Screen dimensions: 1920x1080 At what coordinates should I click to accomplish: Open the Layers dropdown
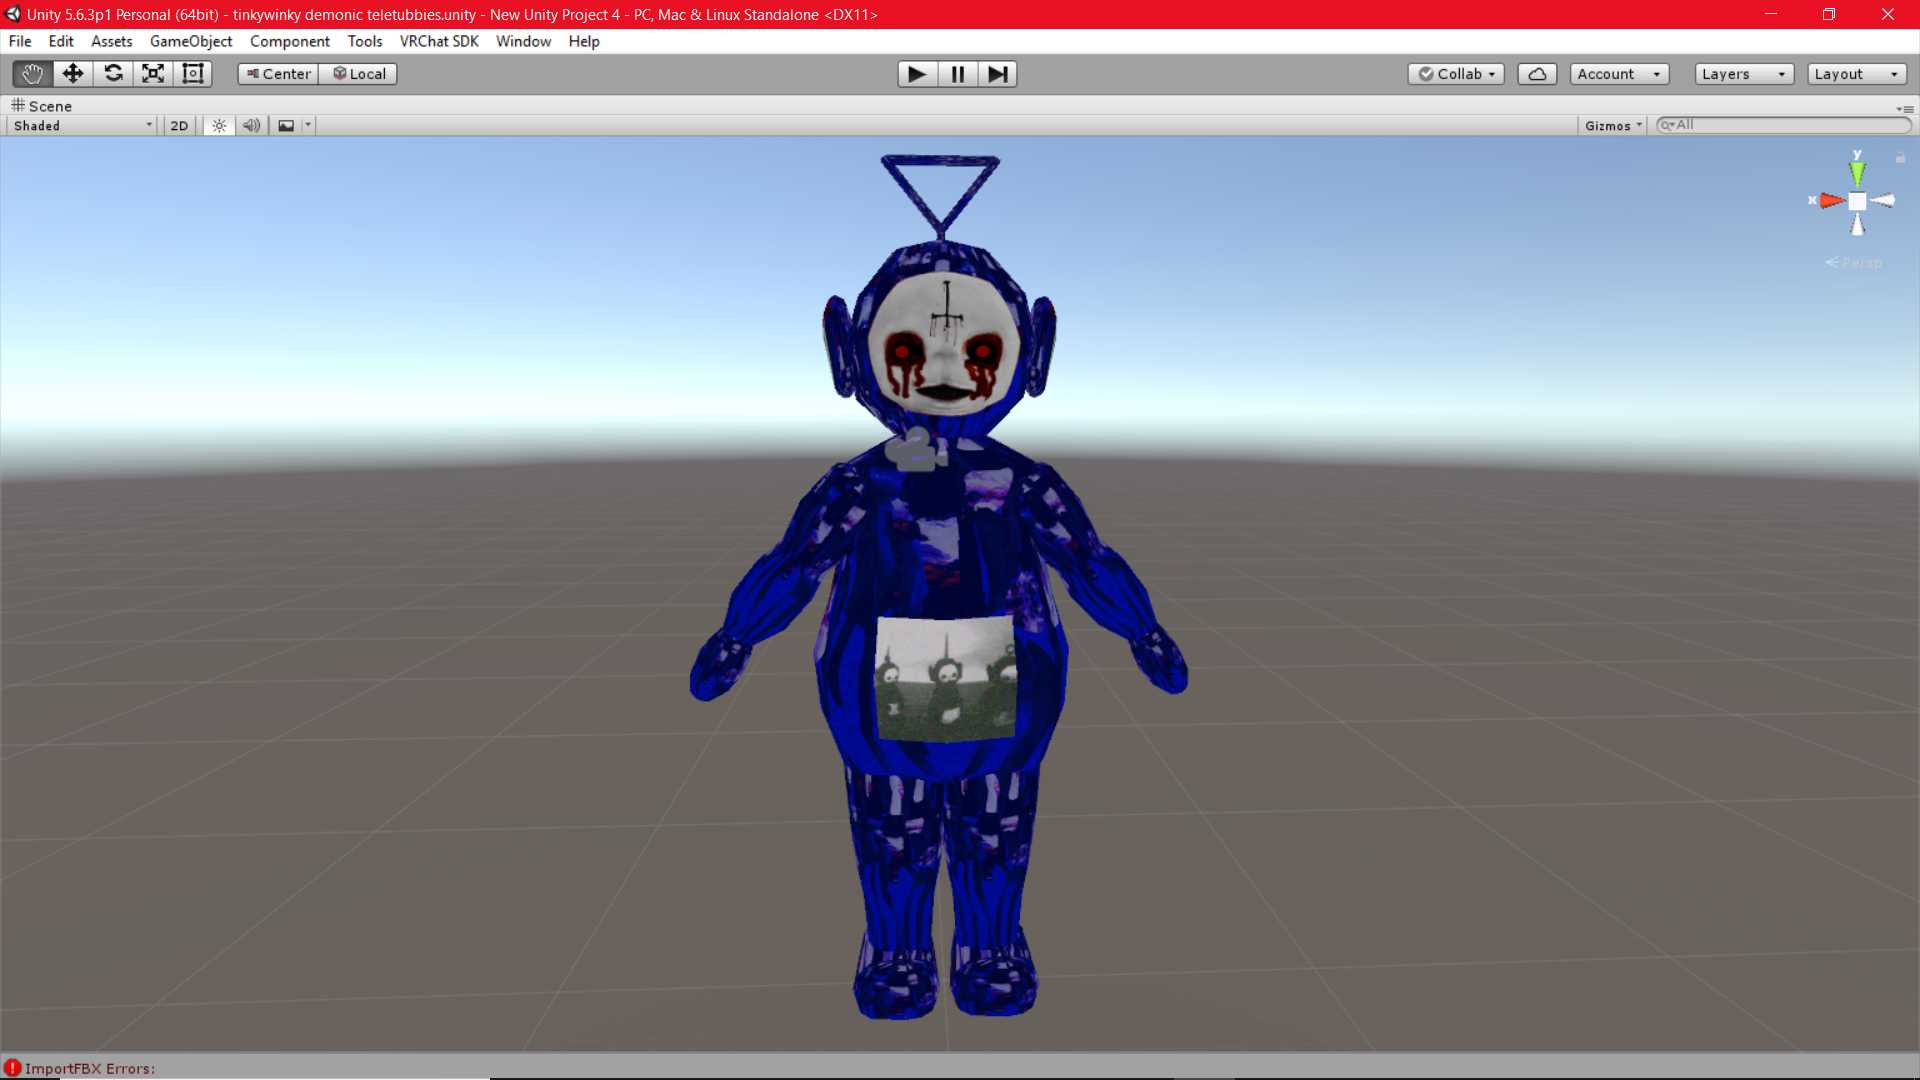click(x=1743, y=74)
